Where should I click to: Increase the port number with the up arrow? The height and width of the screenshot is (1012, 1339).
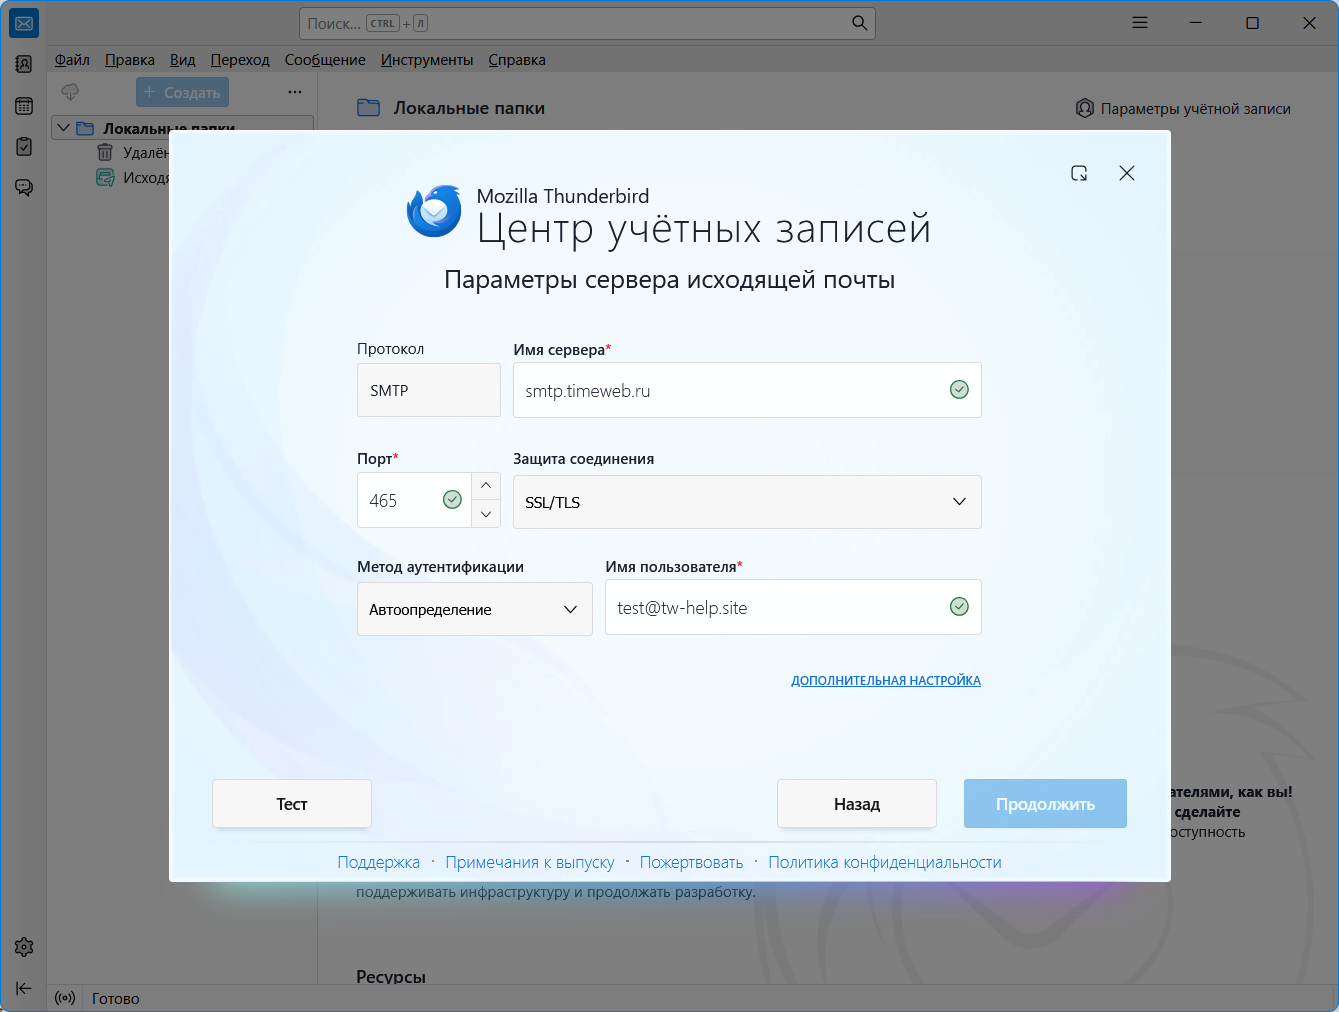(486, 486)
